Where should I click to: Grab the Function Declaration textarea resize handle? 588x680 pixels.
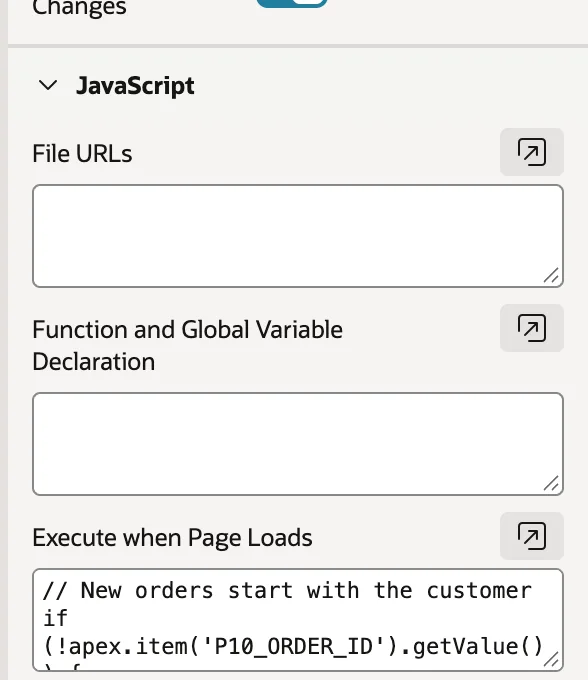(x=552, y=484)
